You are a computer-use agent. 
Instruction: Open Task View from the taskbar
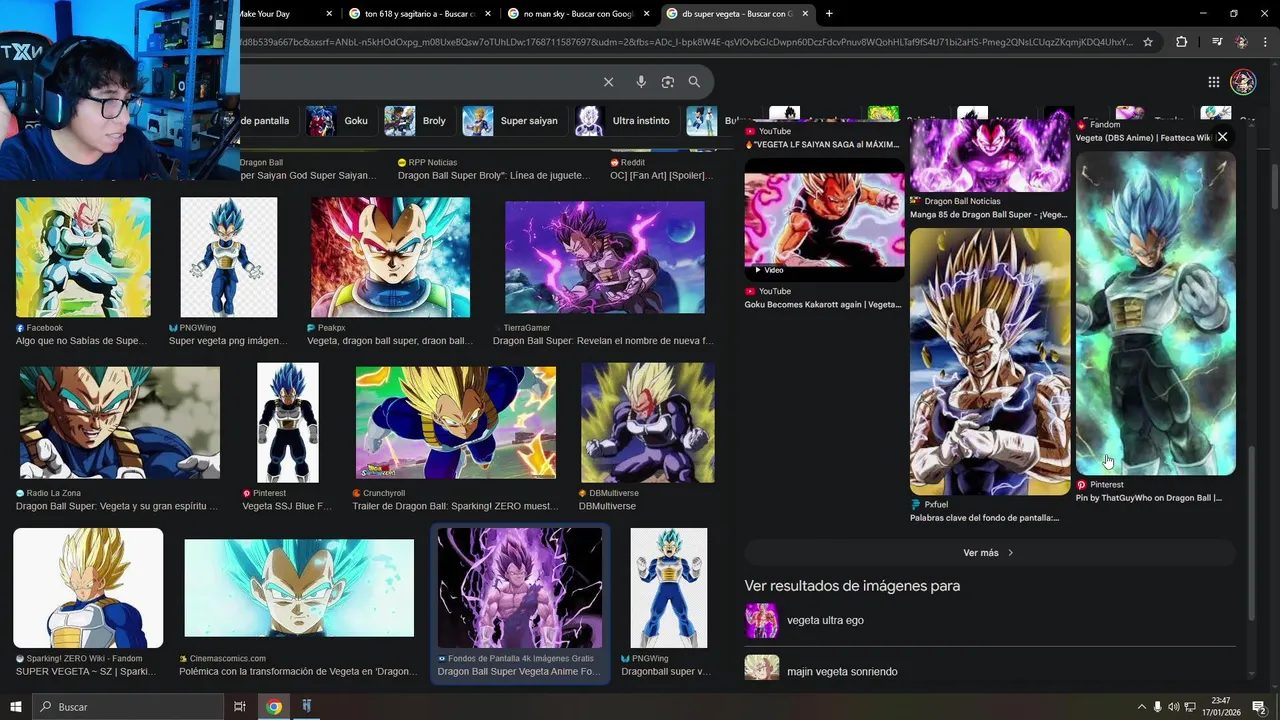coord(240,706)
